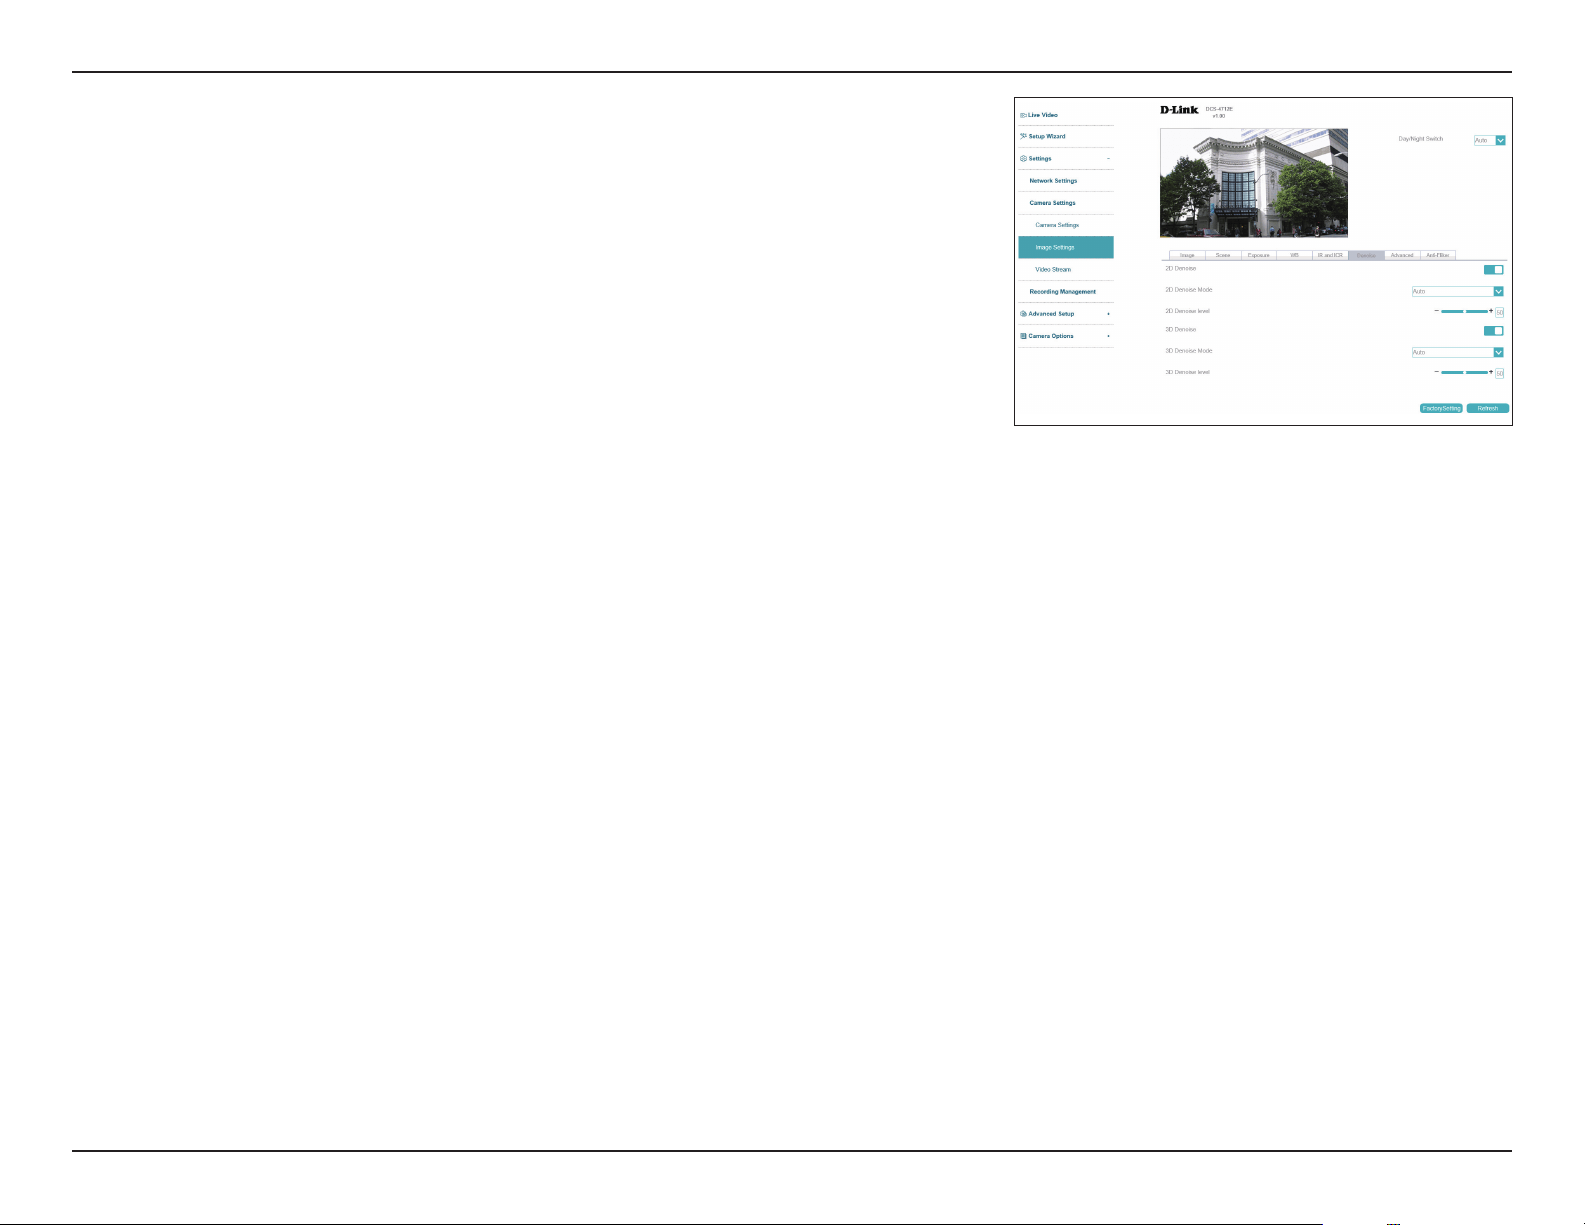Click the Setup Wizard wand icon
The height and width of the screenshot is (1225, 1585).
[x=1023, y=136]
